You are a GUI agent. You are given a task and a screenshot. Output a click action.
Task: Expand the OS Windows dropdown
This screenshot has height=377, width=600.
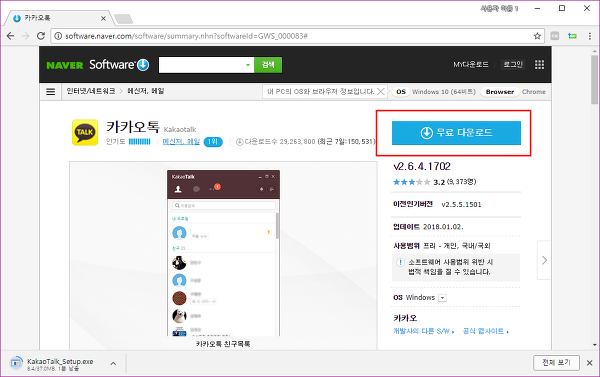(x=442, y=298)
